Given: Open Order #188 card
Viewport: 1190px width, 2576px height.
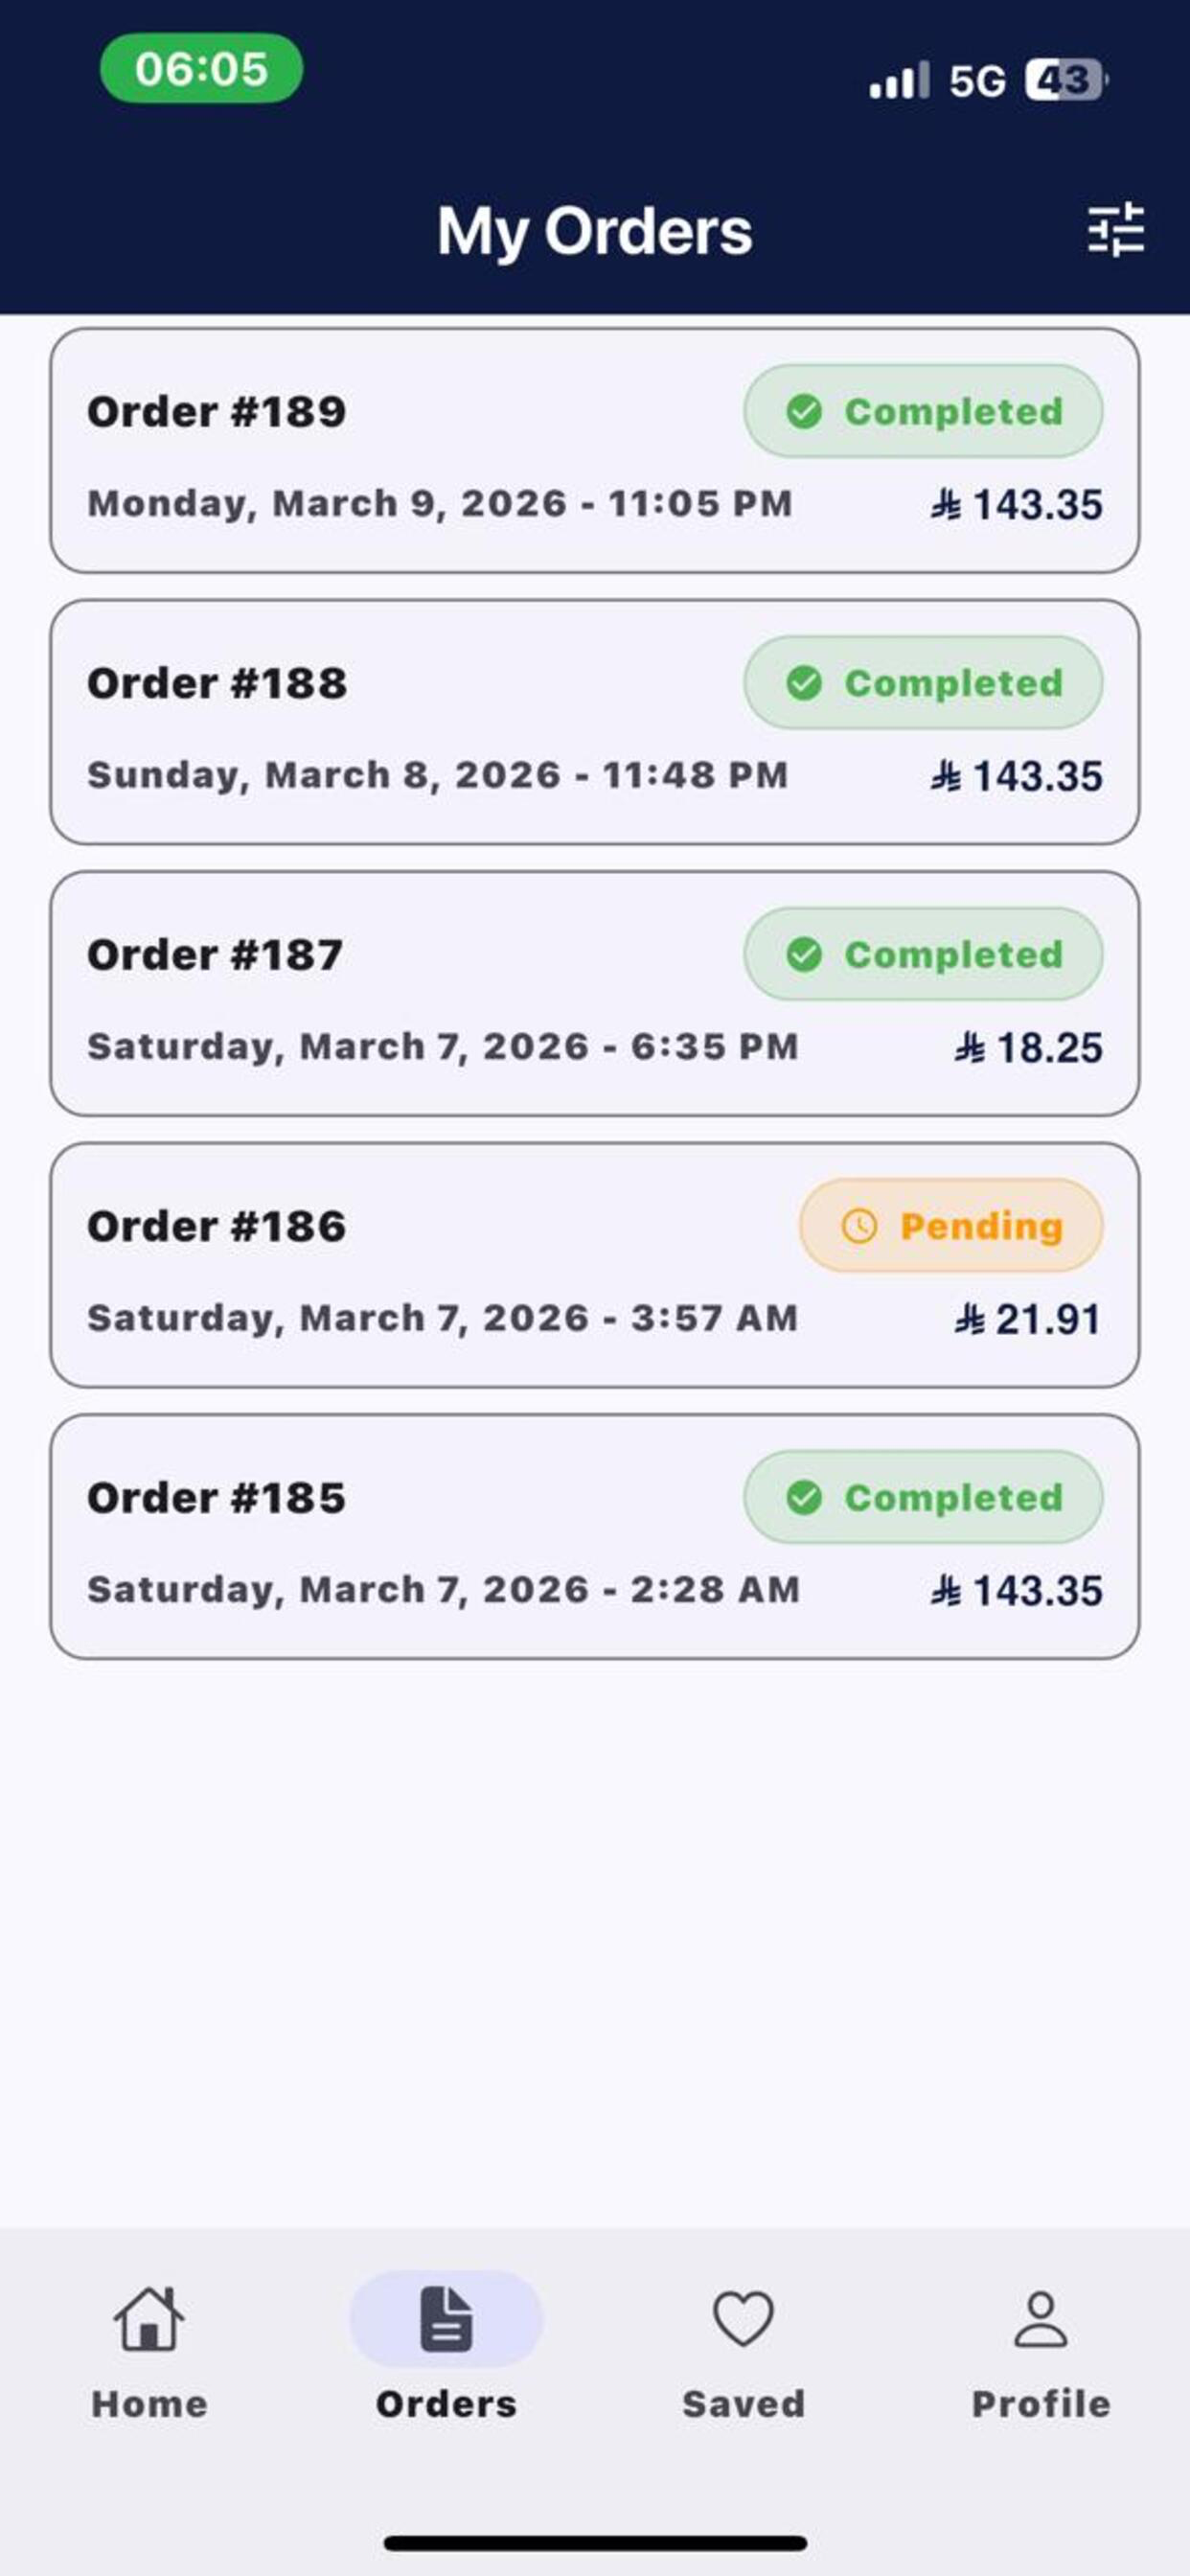Looking at the screenshot, I should (595, 722).
